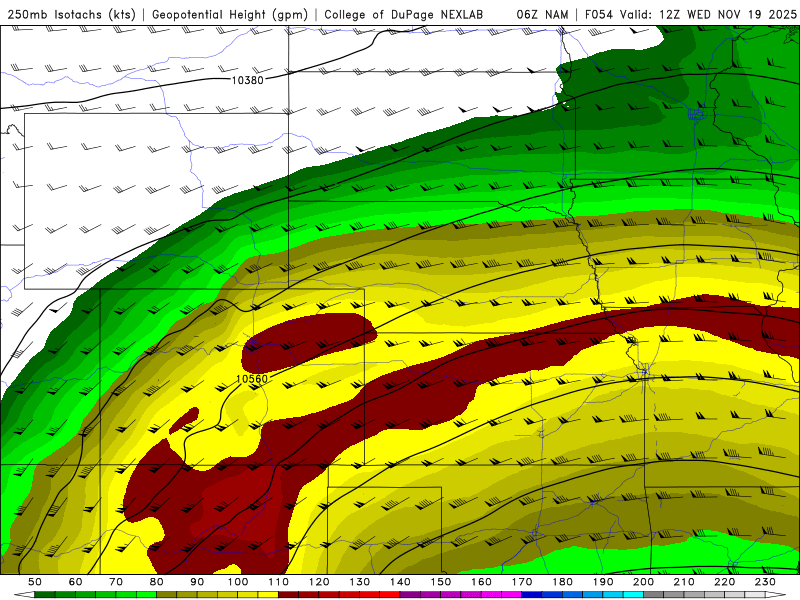Select the "06Z NAM" model run label
The height and width of the screenshot is (600, 800).
tap(542, 14)
